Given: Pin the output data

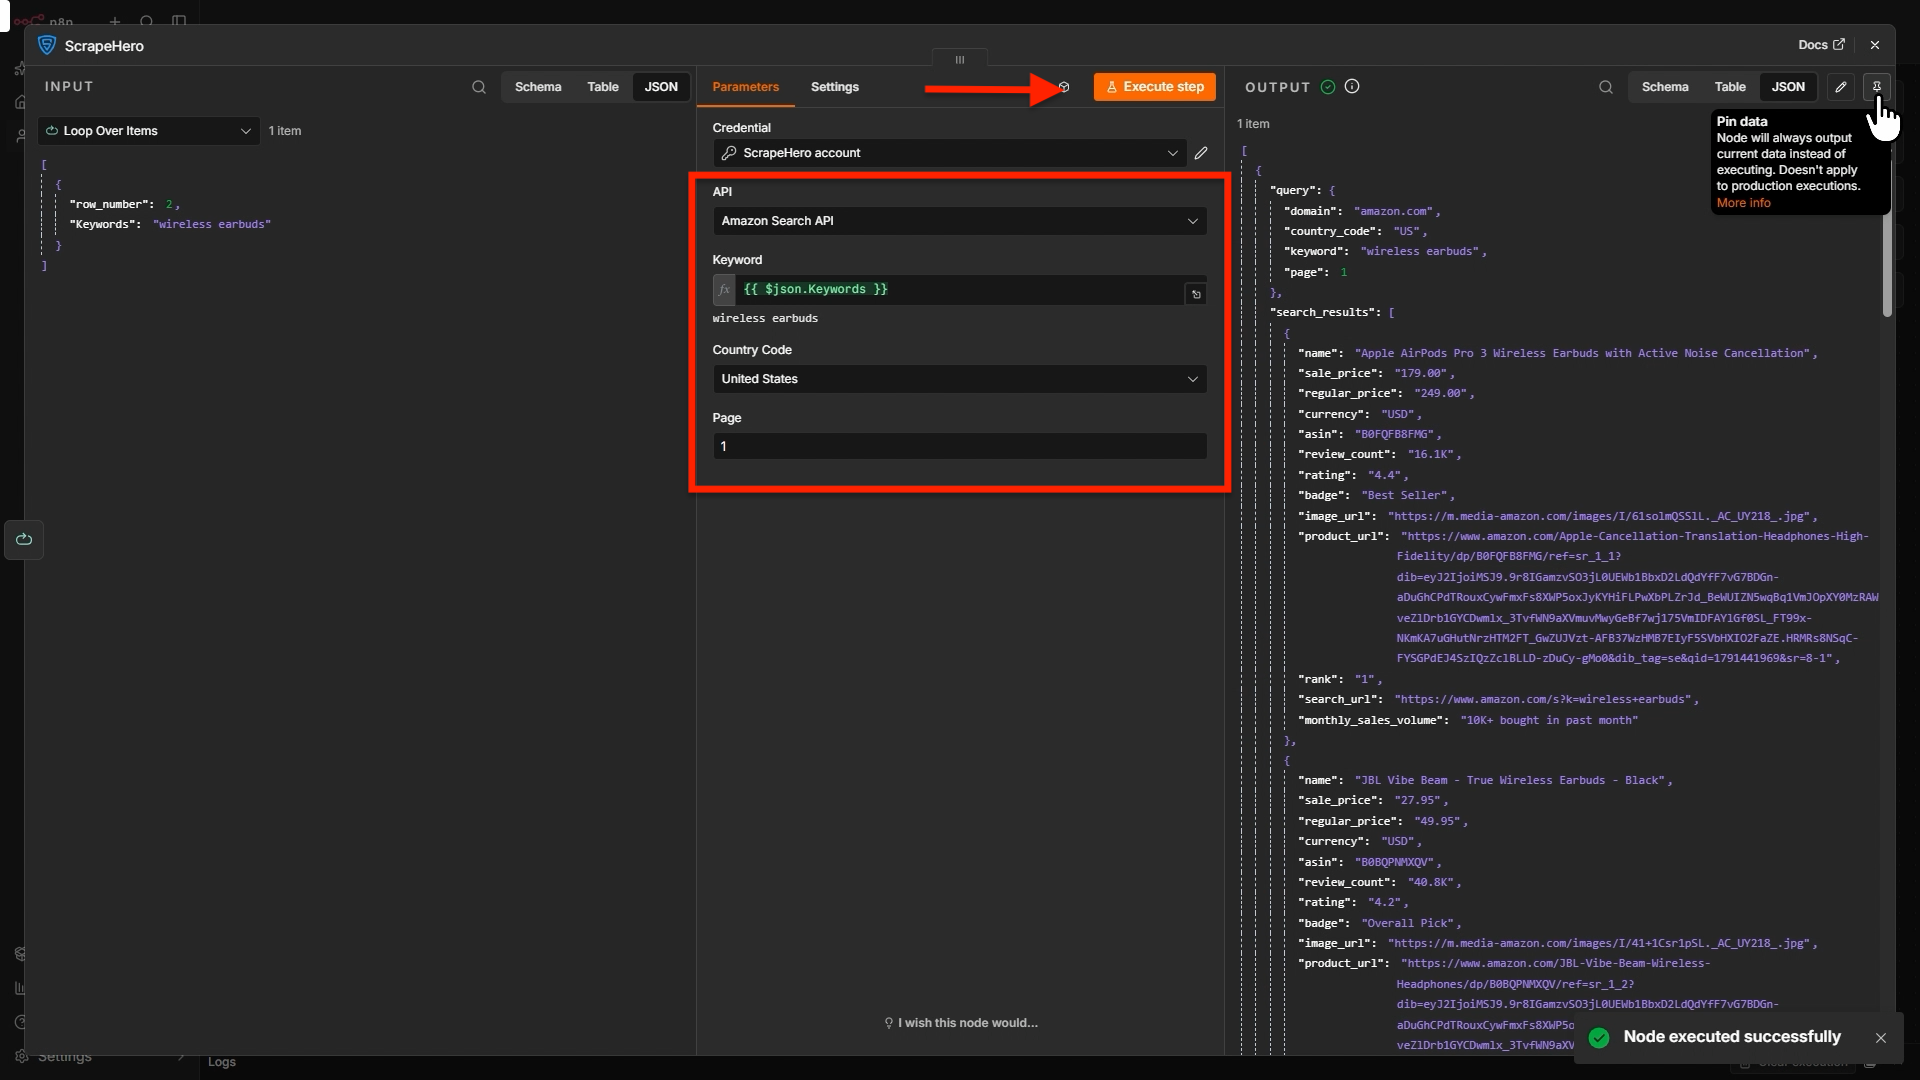Looking at the screenshot, I should coord(1877,87).
